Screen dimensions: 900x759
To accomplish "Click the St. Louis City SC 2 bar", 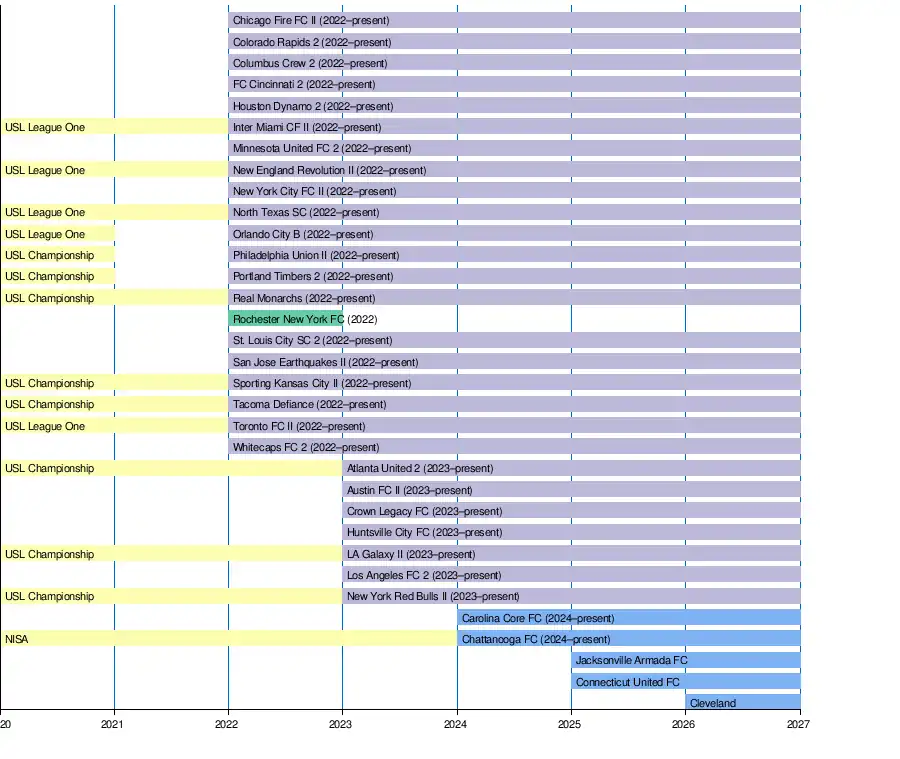I will pyautogui.click(x=513, y=340).
